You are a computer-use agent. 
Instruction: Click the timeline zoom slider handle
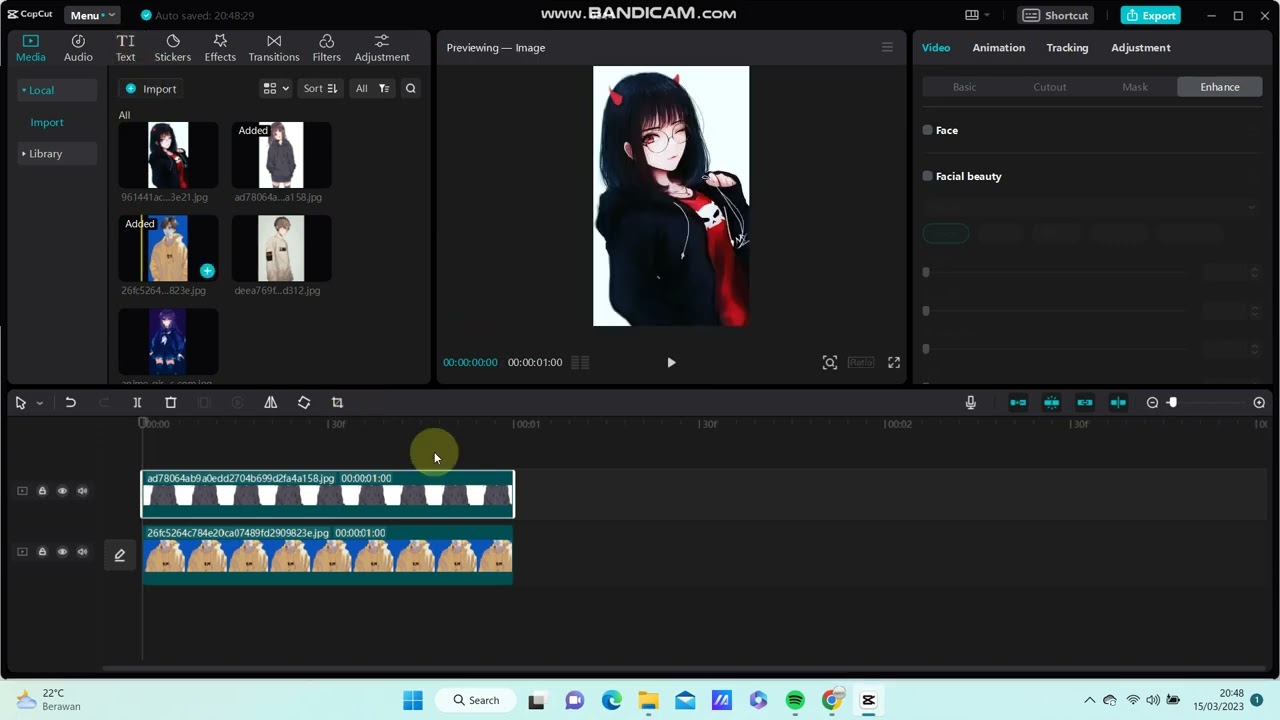point(1173,402)
